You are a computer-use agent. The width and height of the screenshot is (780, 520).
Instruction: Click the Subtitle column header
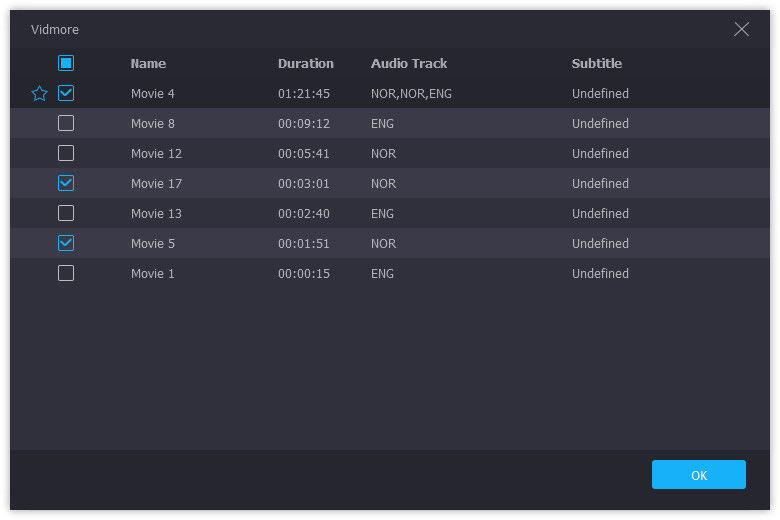coord(596,63)
